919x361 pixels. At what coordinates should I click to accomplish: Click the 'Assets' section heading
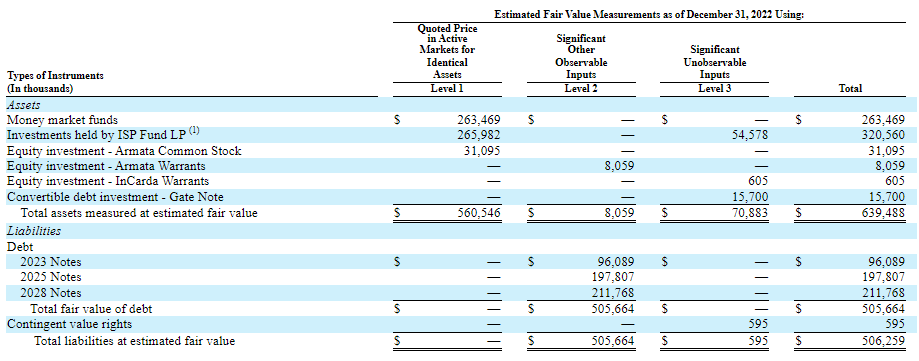[23, 105]
